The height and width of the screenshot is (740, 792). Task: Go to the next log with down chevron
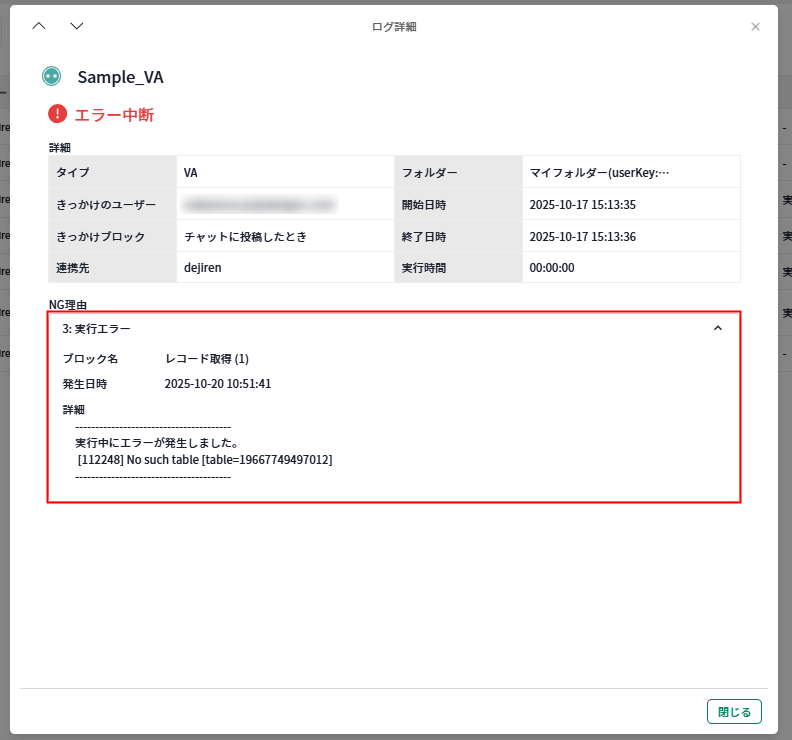(x=77, y=26)
